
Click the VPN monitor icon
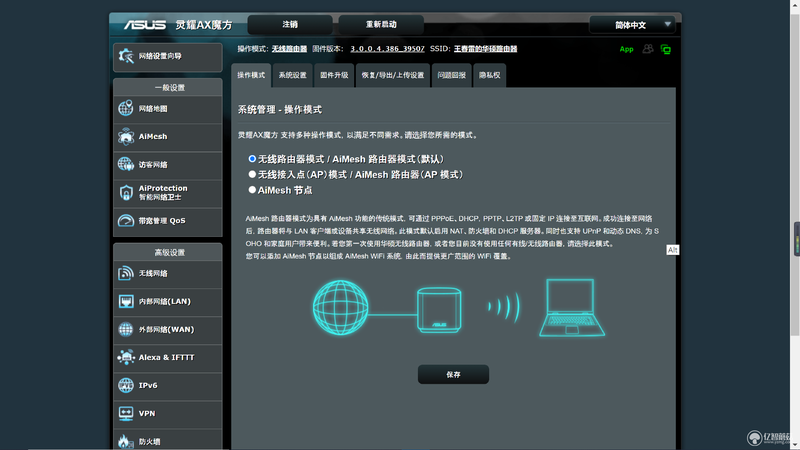(x=126, y=413)
